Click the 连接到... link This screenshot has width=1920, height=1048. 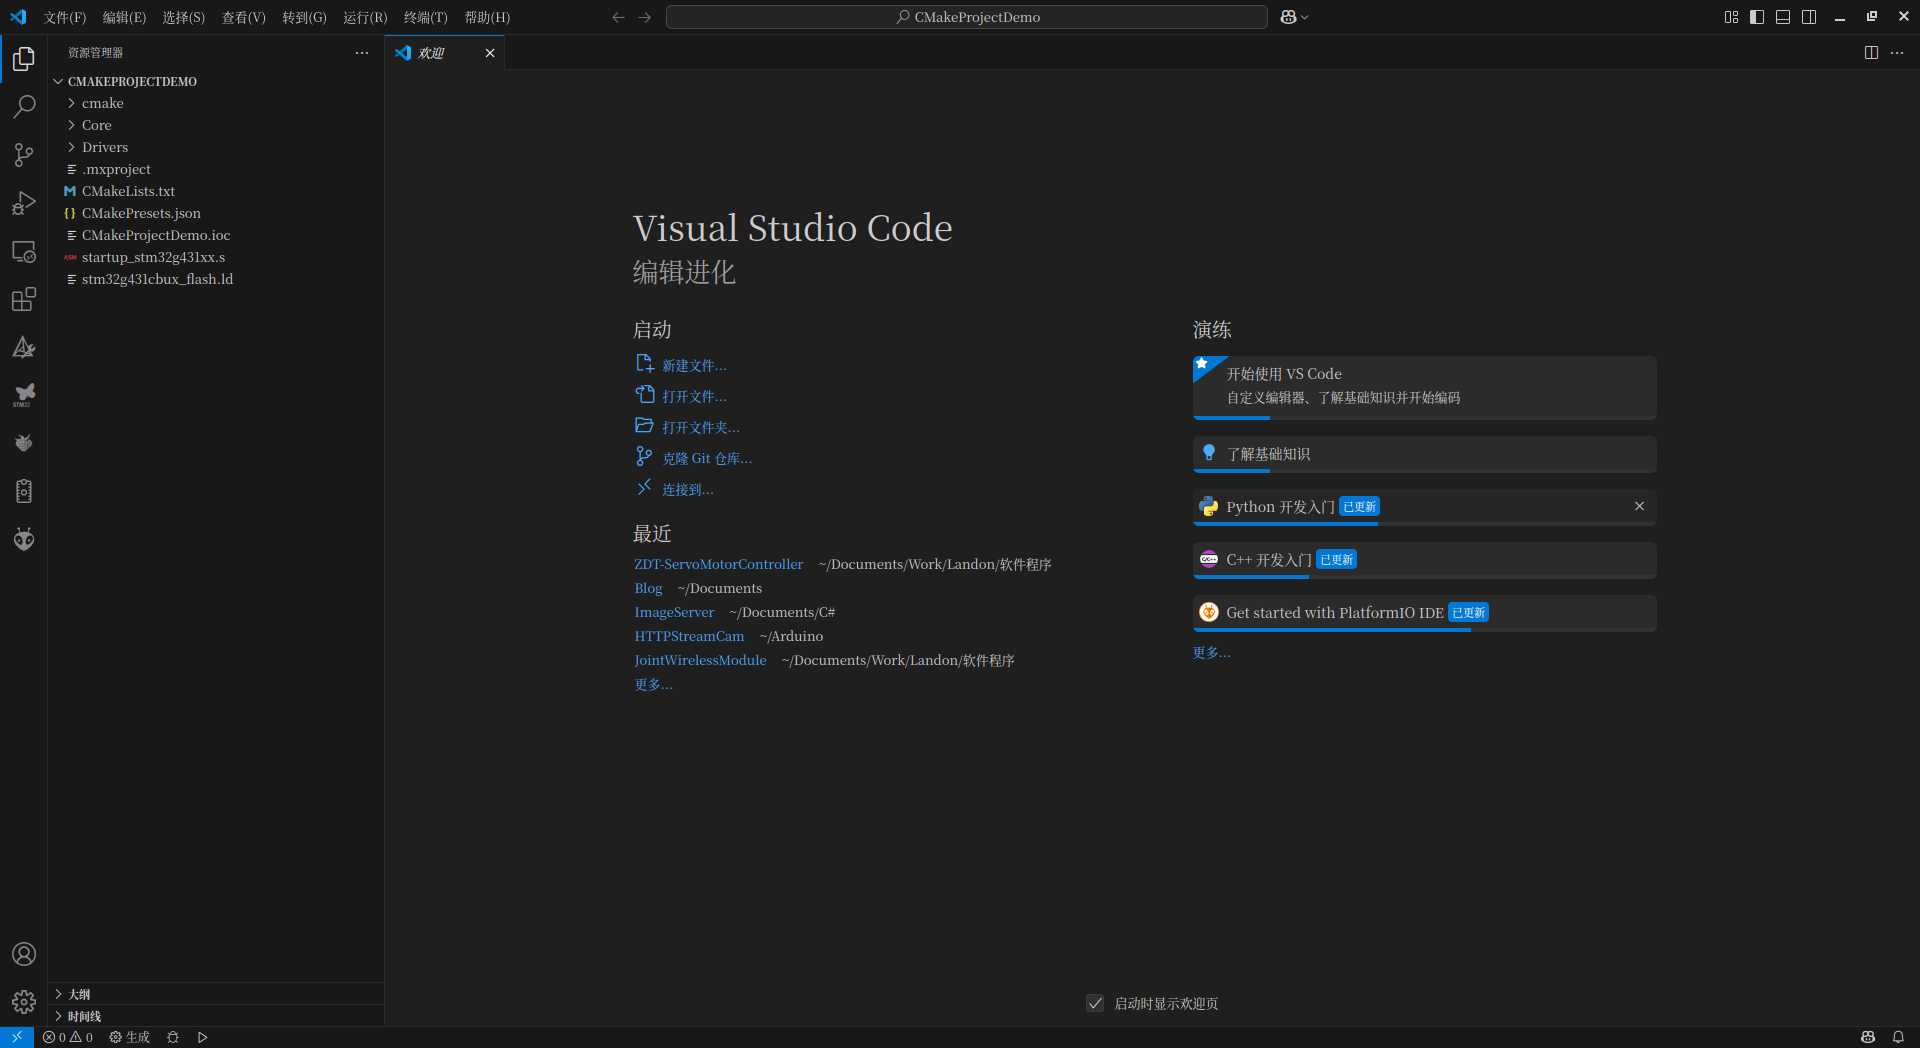pyautogui.click(x=688, y=489)
